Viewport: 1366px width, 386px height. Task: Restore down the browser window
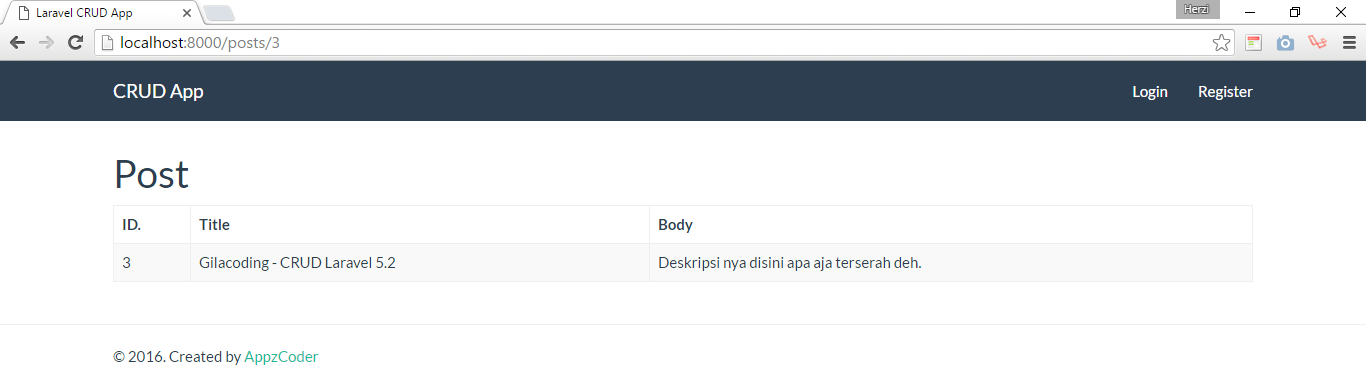[x=1295, y=12]
